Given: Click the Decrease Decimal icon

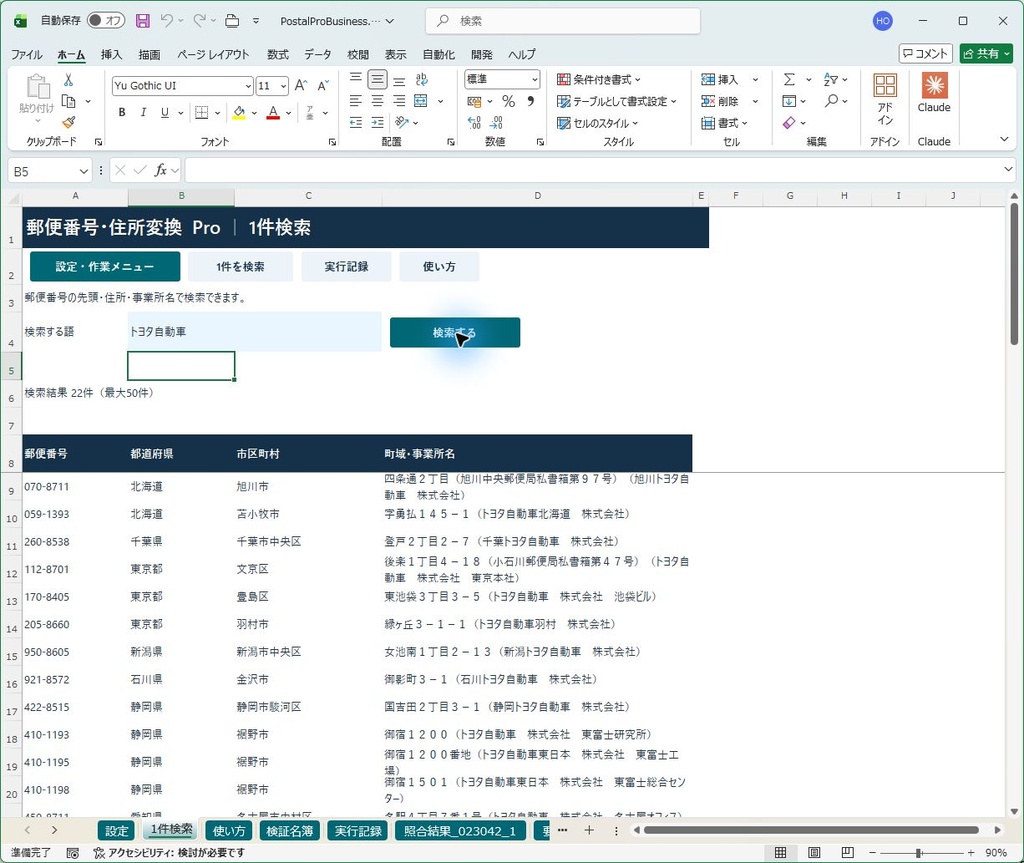Looking at the screenshot, I should (496, 122).
